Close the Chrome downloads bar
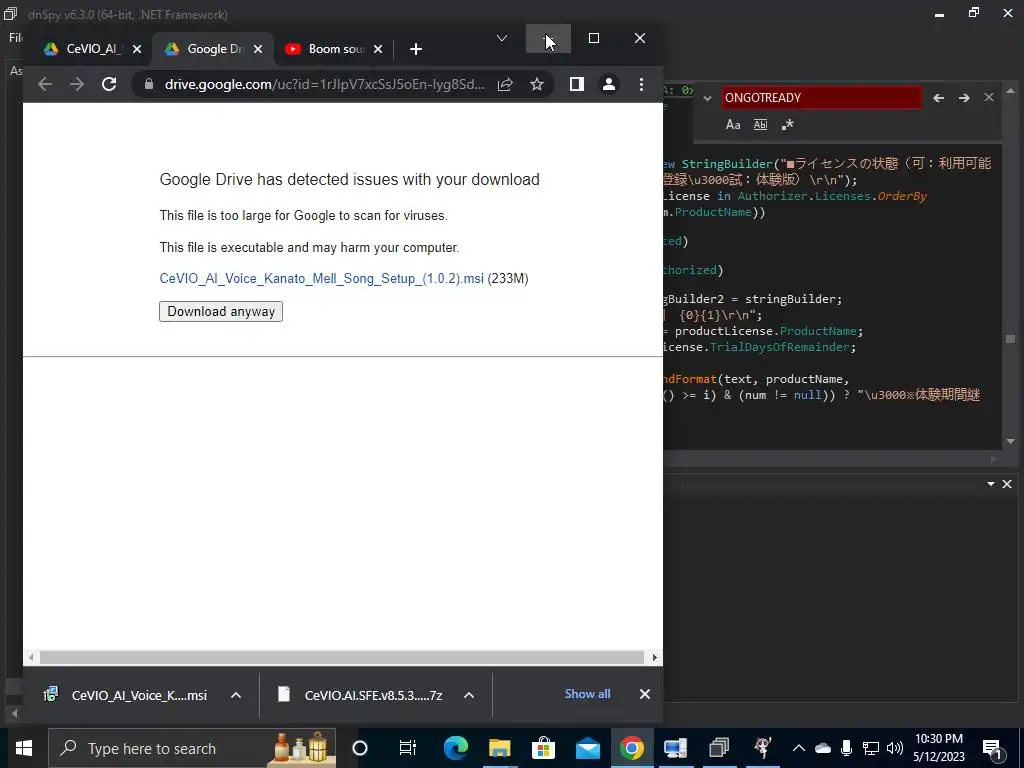Image resolution: width=1024 pixels, height=768 pixels. click(645, 694)
